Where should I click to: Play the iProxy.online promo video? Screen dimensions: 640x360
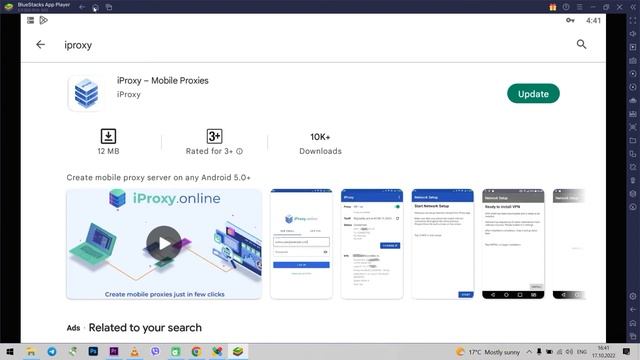(x=164, y=244)
